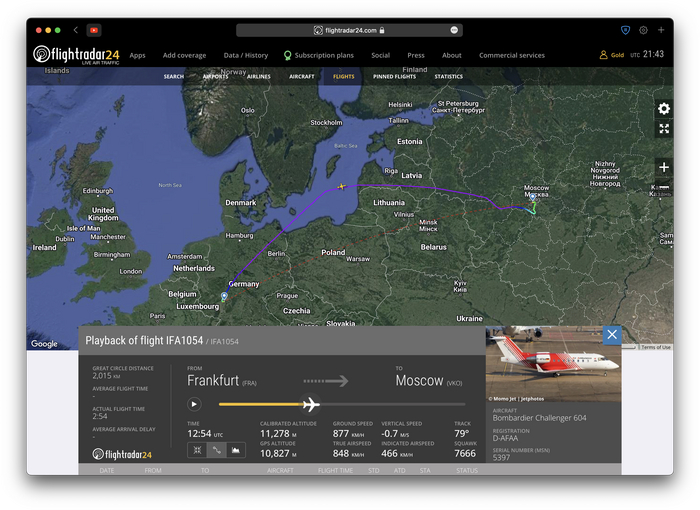Click the great circle distance 2,015 km
700x510 pixels.
106,376
